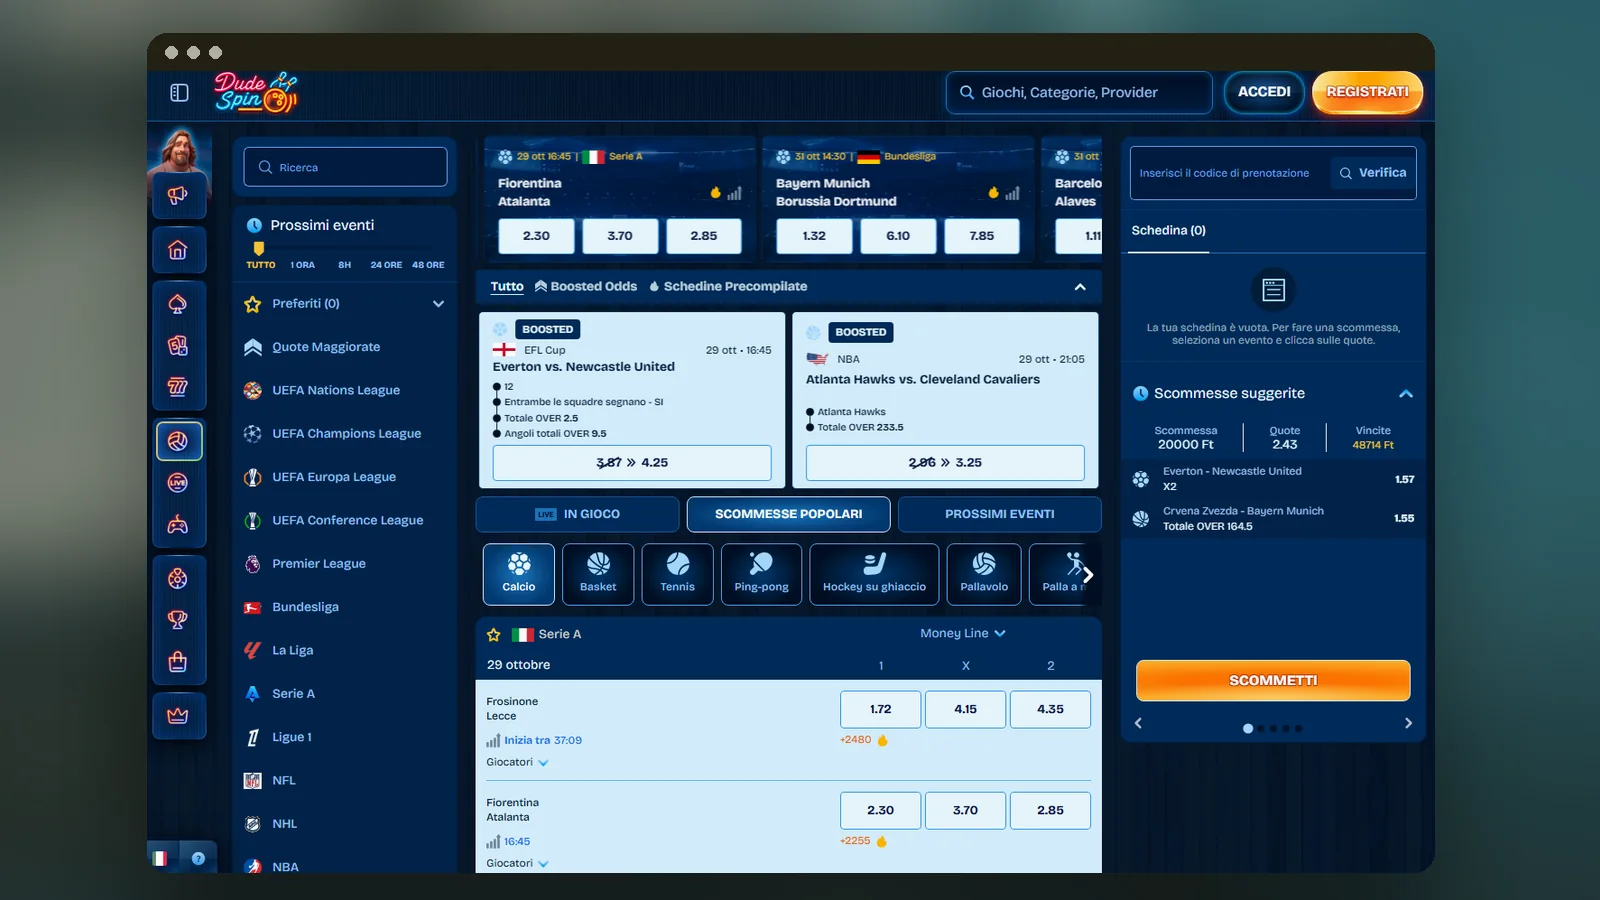The width and height of the screenshot is (1600, 900).
Task: Select the Ping-pong sport icon
Action: 761,574
